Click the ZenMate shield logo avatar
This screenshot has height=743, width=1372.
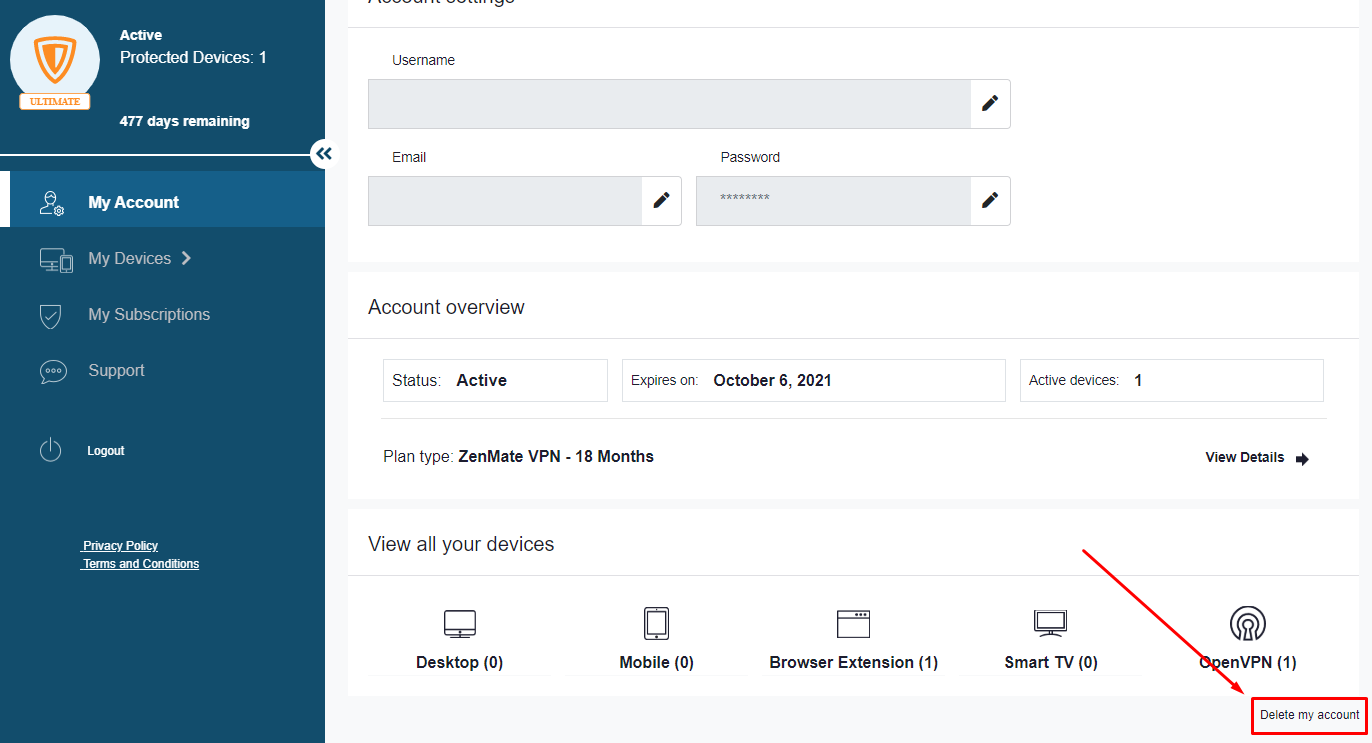(x=55, y=60)
